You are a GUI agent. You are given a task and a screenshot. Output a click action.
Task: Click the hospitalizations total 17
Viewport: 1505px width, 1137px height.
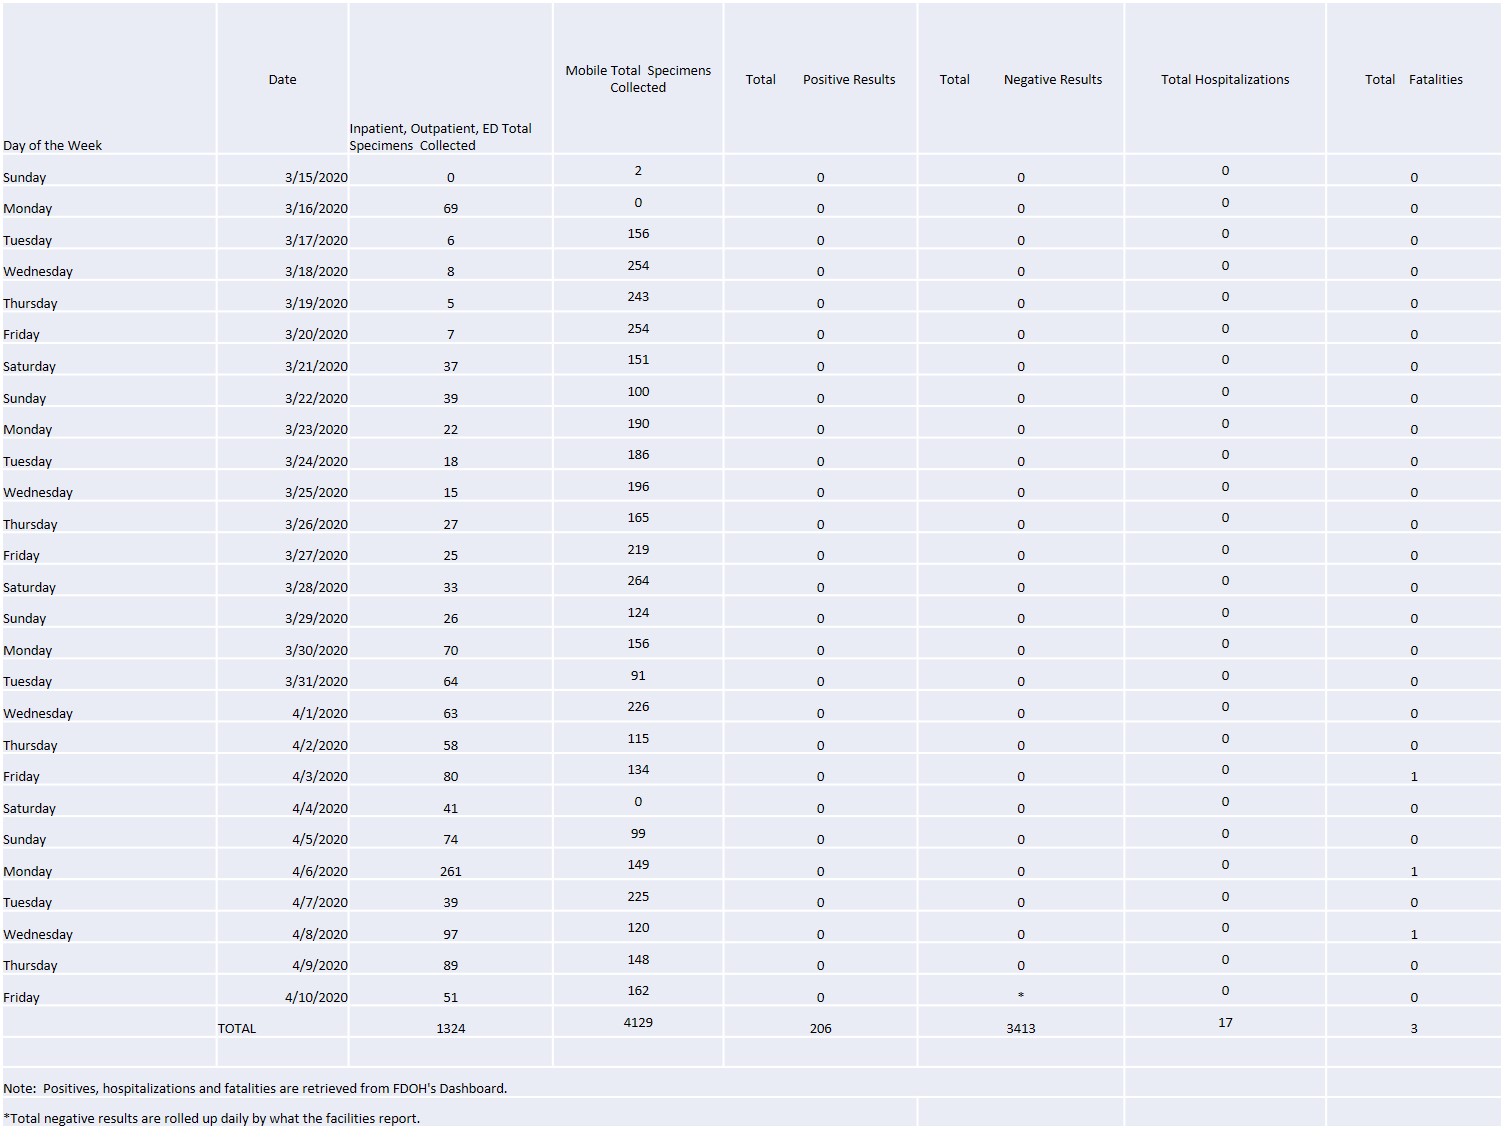[1225, 1022]
